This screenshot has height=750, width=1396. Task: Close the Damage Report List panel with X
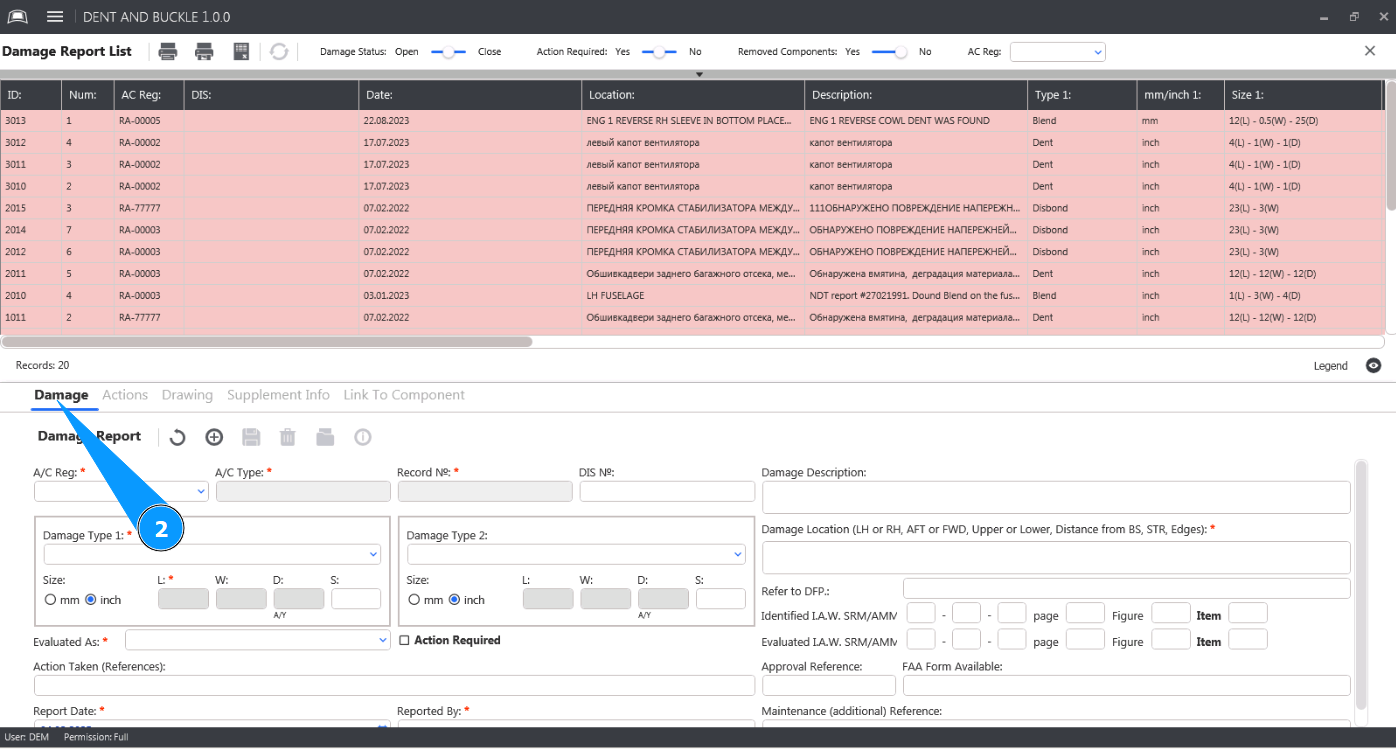(1370, 51)
